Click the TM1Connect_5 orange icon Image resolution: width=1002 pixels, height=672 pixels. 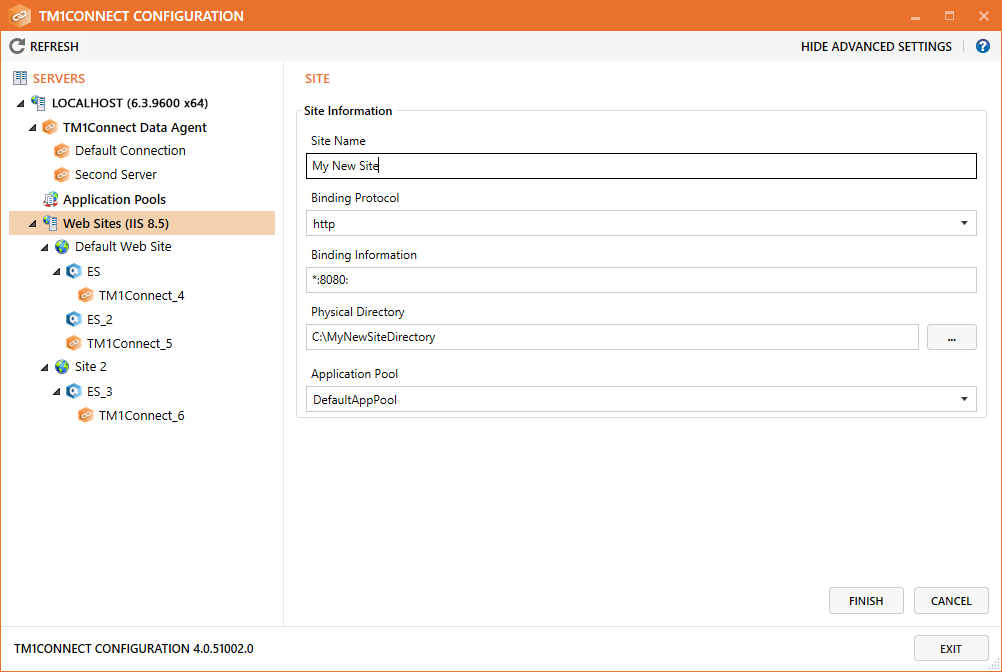pyautogui.click(x=74, y=343)
